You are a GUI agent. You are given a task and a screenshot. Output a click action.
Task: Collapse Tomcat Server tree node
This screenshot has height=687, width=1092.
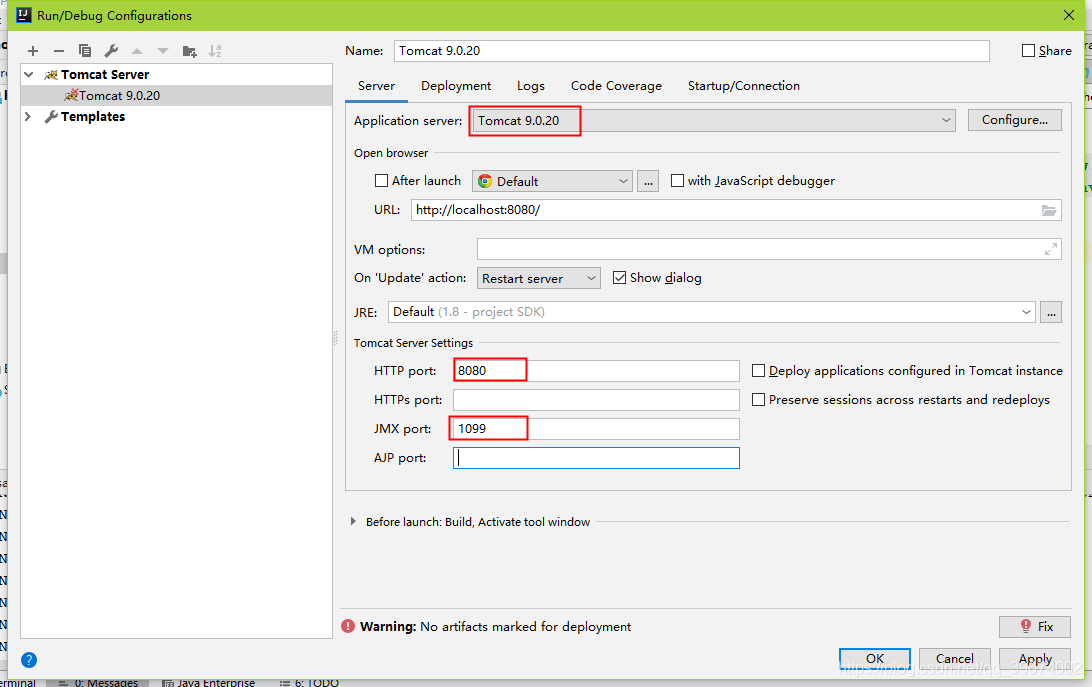pyautogui.click(x=29, y=74)
